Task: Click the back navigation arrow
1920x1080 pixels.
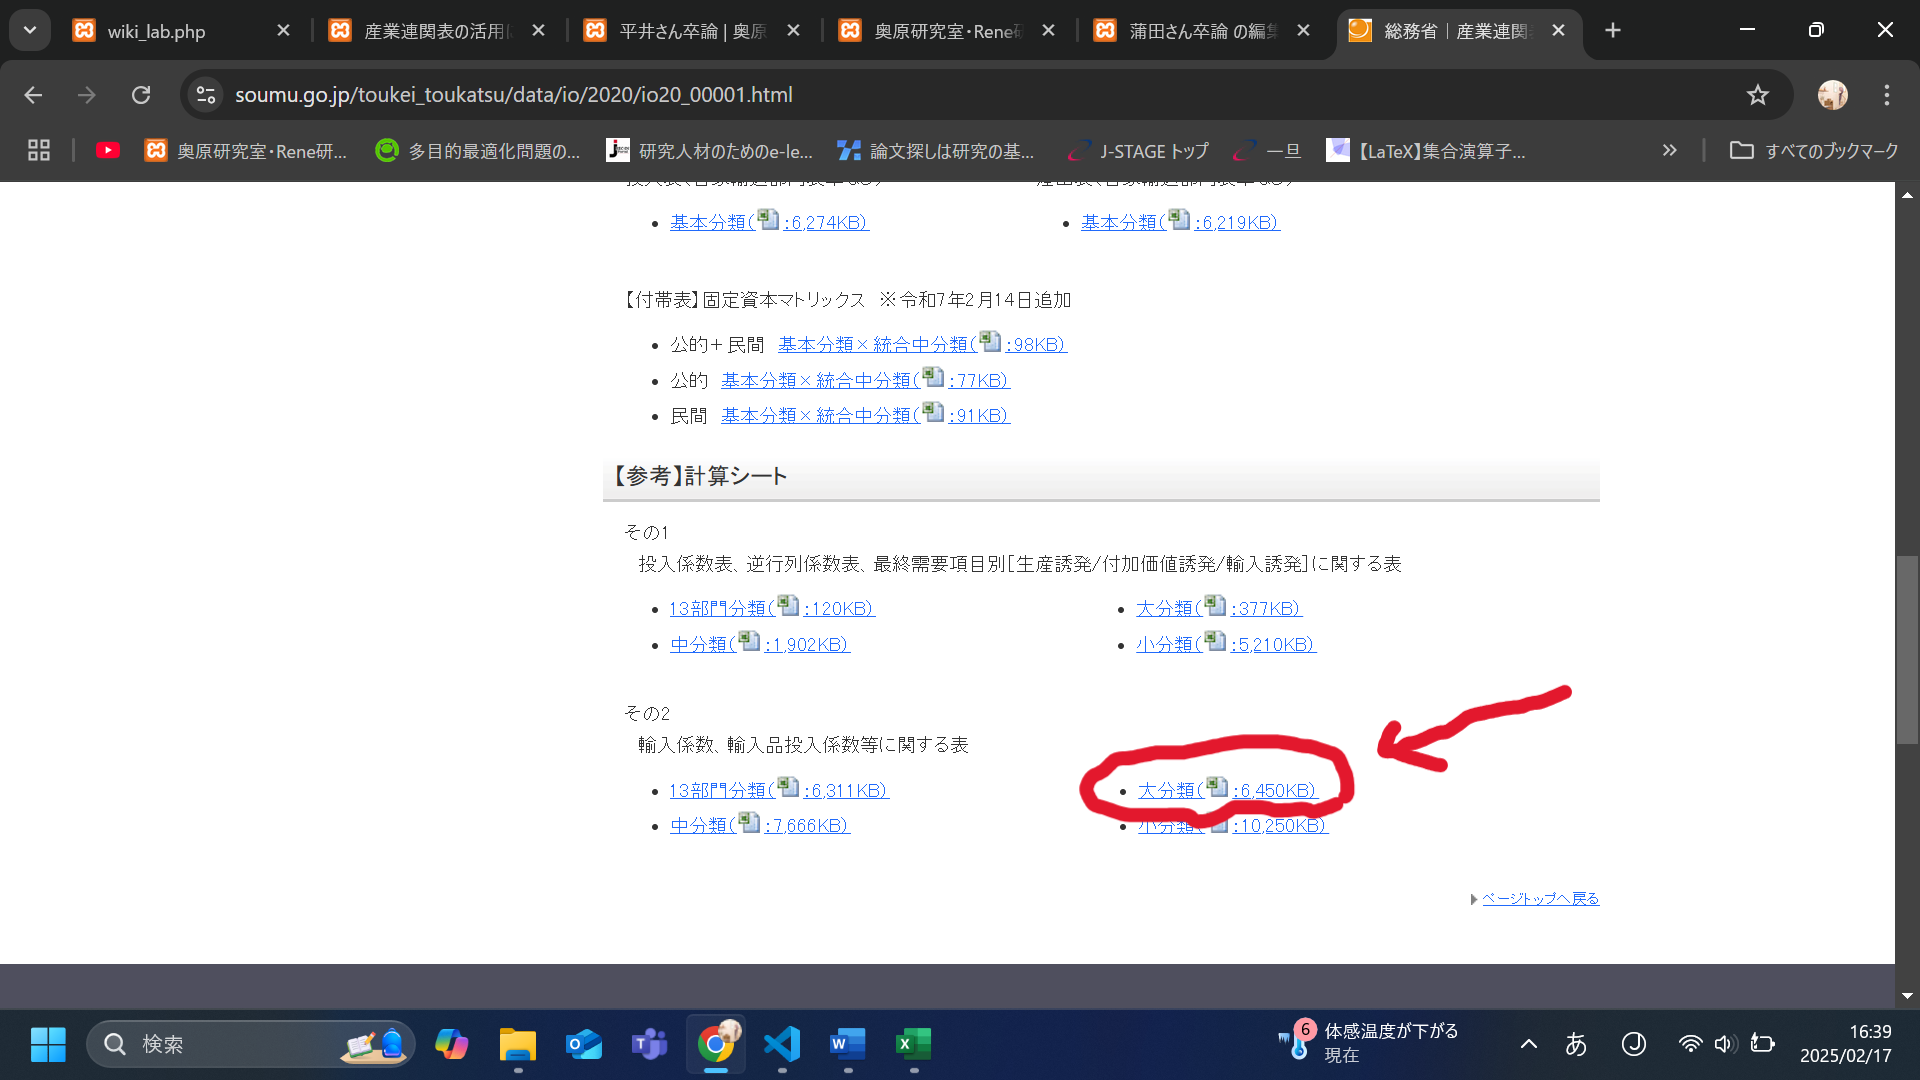Action: click(33, 95)
